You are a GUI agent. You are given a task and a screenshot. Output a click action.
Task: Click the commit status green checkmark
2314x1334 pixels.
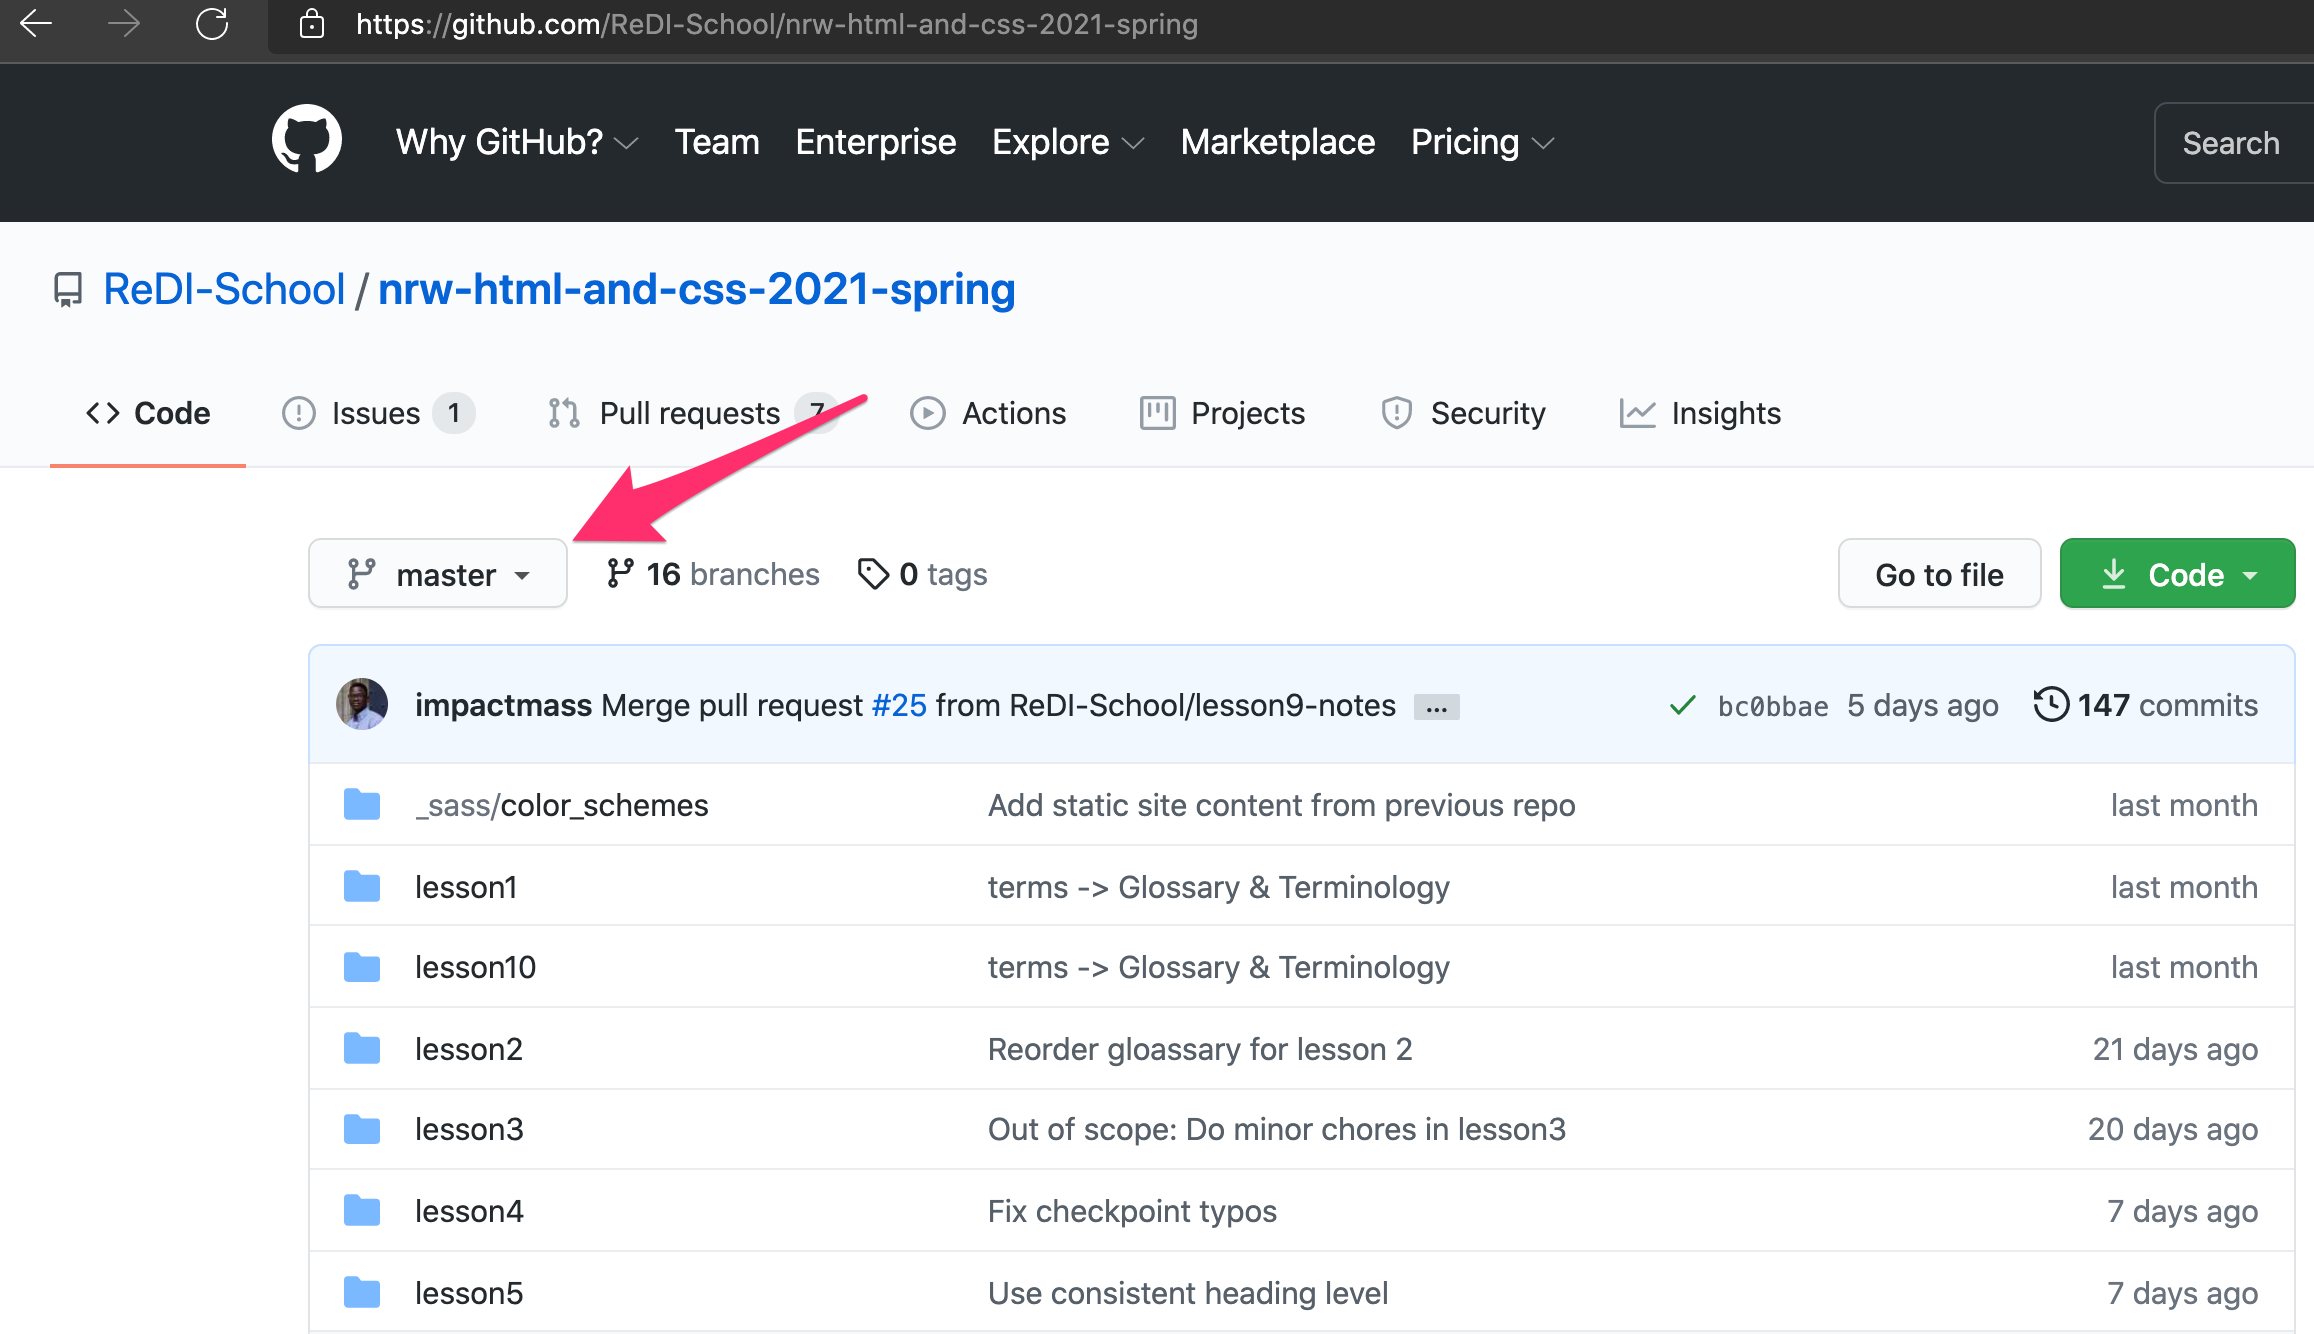point(1682,705)
